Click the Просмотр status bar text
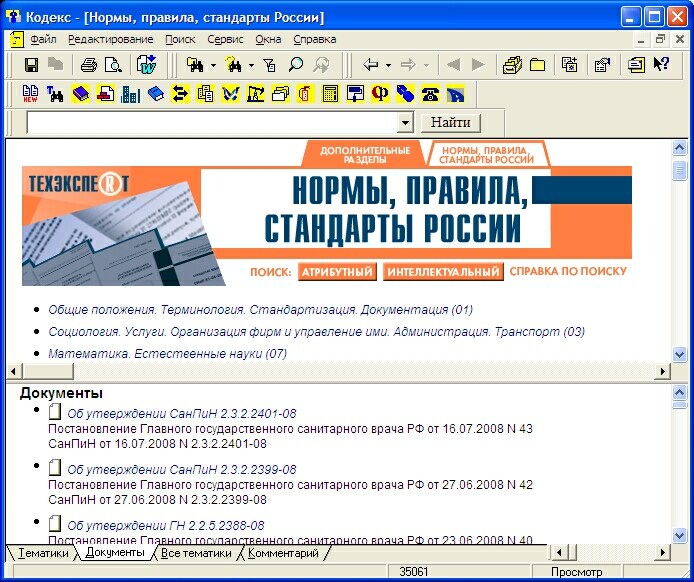Screen dimensions: 694x582 pos(577,572)
